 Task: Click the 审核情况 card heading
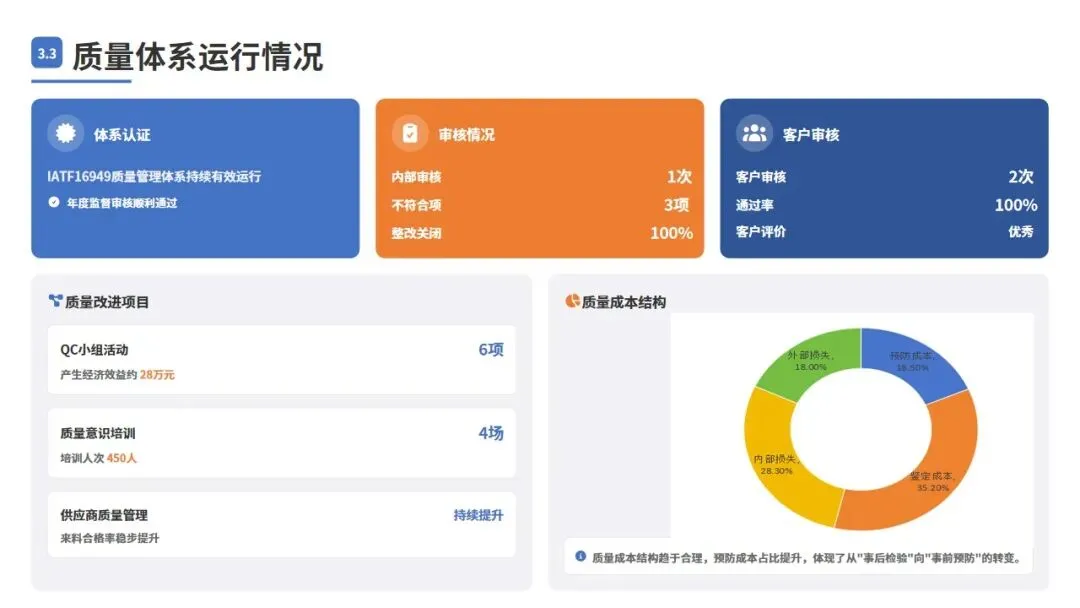pos(466,134)
